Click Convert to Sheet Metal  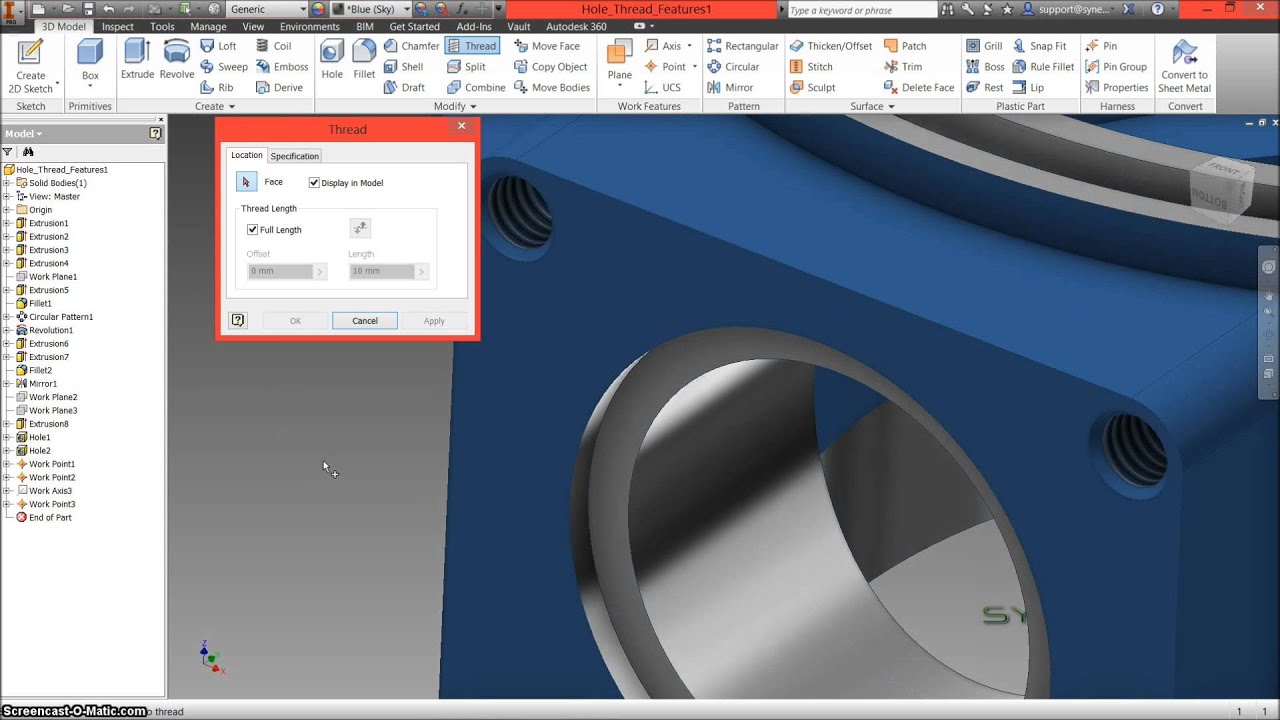click(x=1184, y=66)
